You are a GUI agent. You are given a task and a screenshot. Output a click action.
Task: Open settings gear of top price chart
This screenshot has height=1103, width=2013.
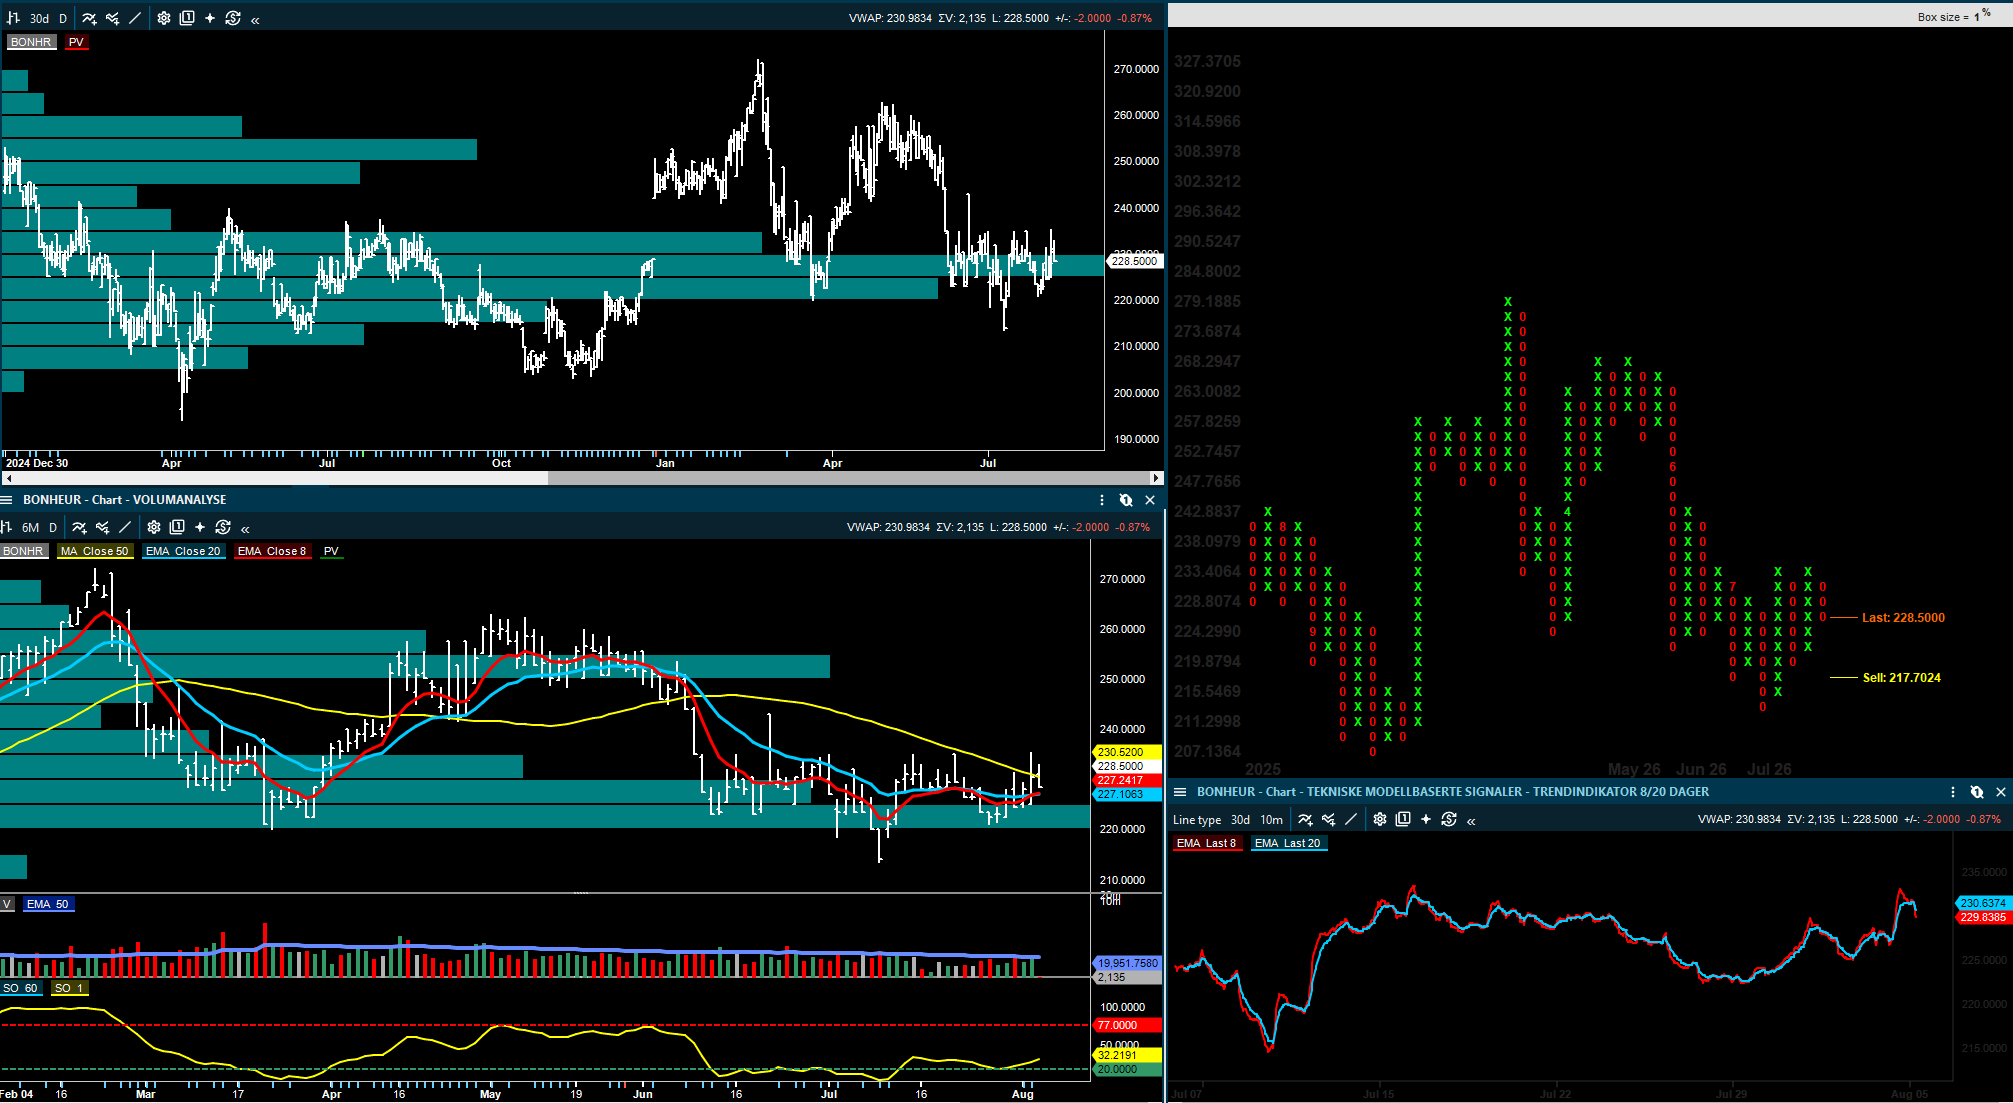[164, 18]
